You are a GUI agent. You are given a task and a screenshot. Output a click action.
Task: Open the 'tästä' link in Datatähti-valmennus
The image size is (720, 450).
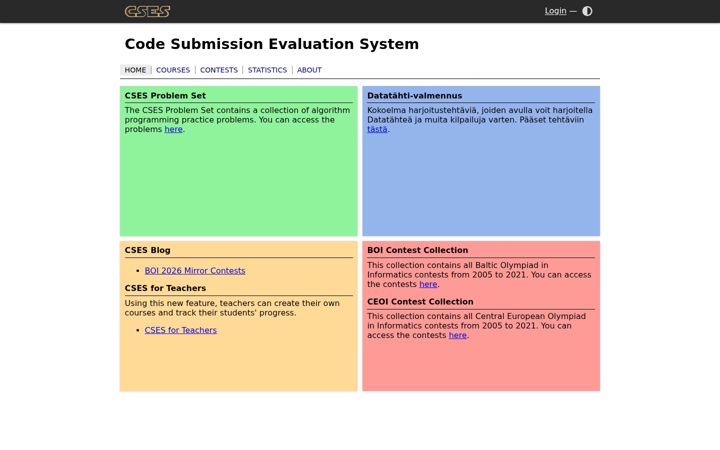click(377, 129)
